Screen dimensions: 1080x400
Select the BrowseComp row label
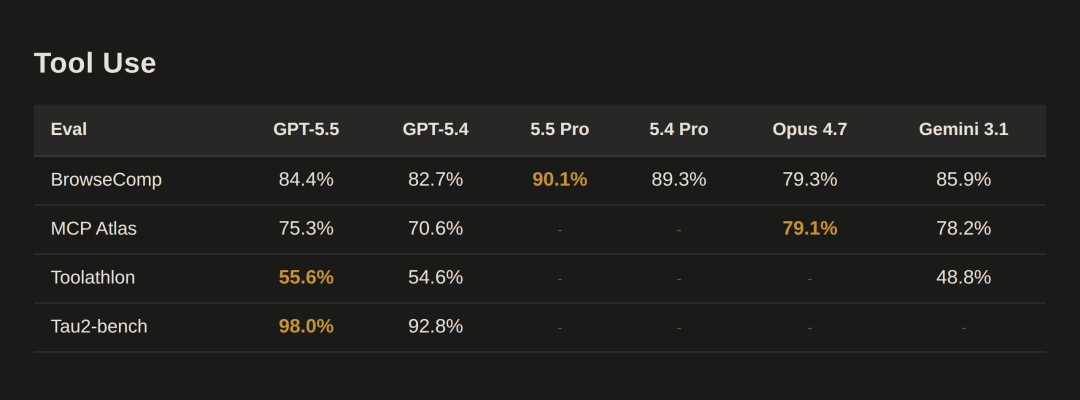106,180
